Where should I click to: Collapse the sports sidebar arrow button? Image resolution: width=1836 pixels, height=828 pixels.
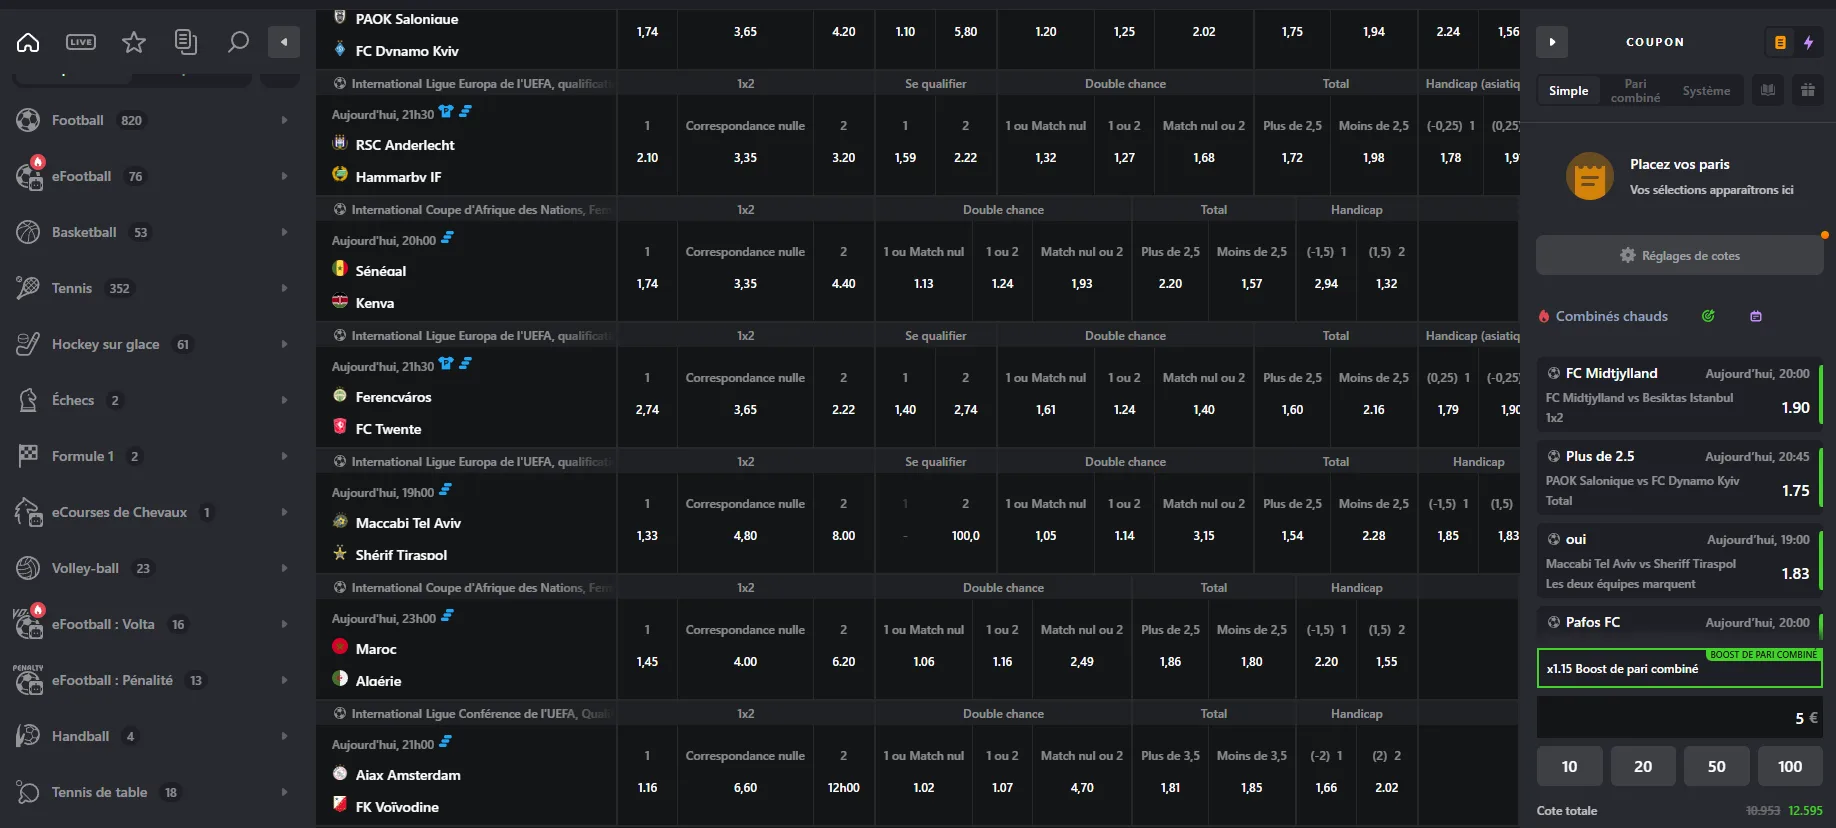coord(284,42)
